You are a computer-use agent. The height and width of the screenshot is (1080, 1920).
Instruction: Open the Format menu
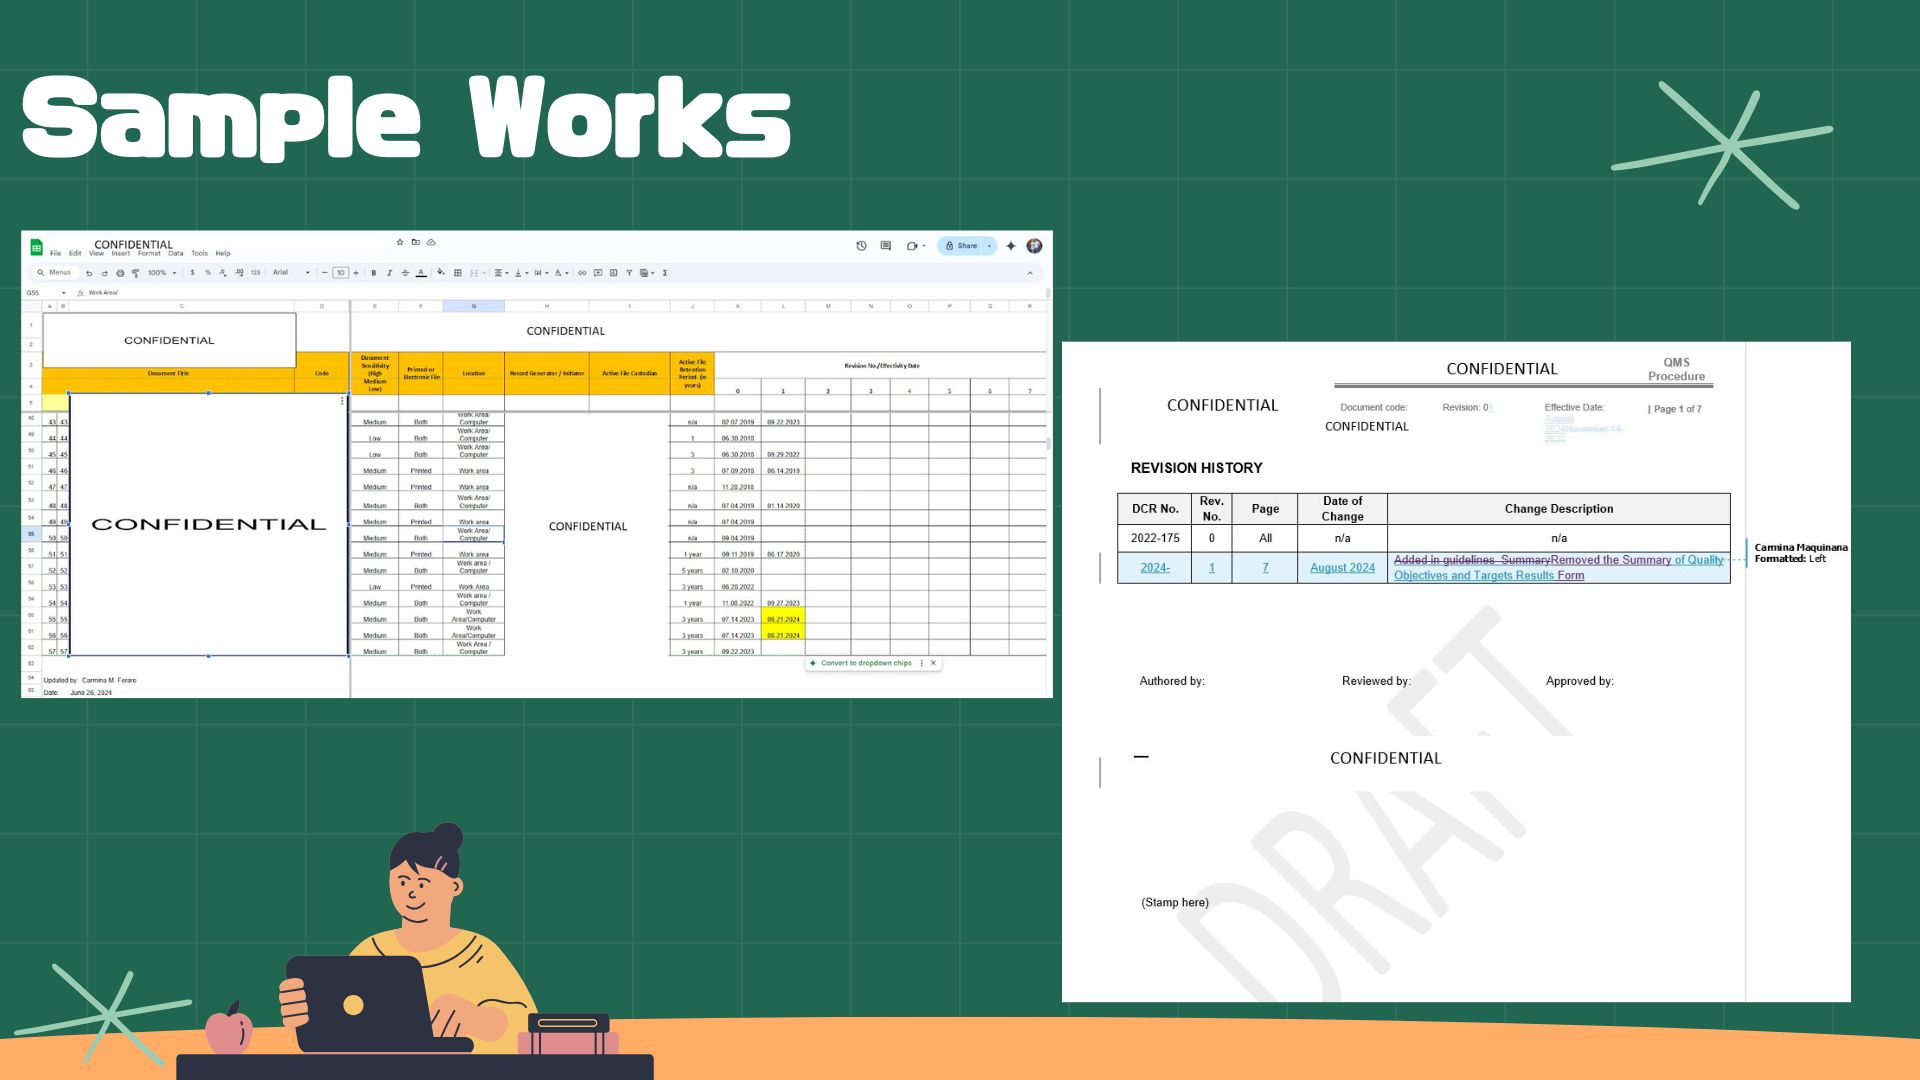[x=149, y=253]
